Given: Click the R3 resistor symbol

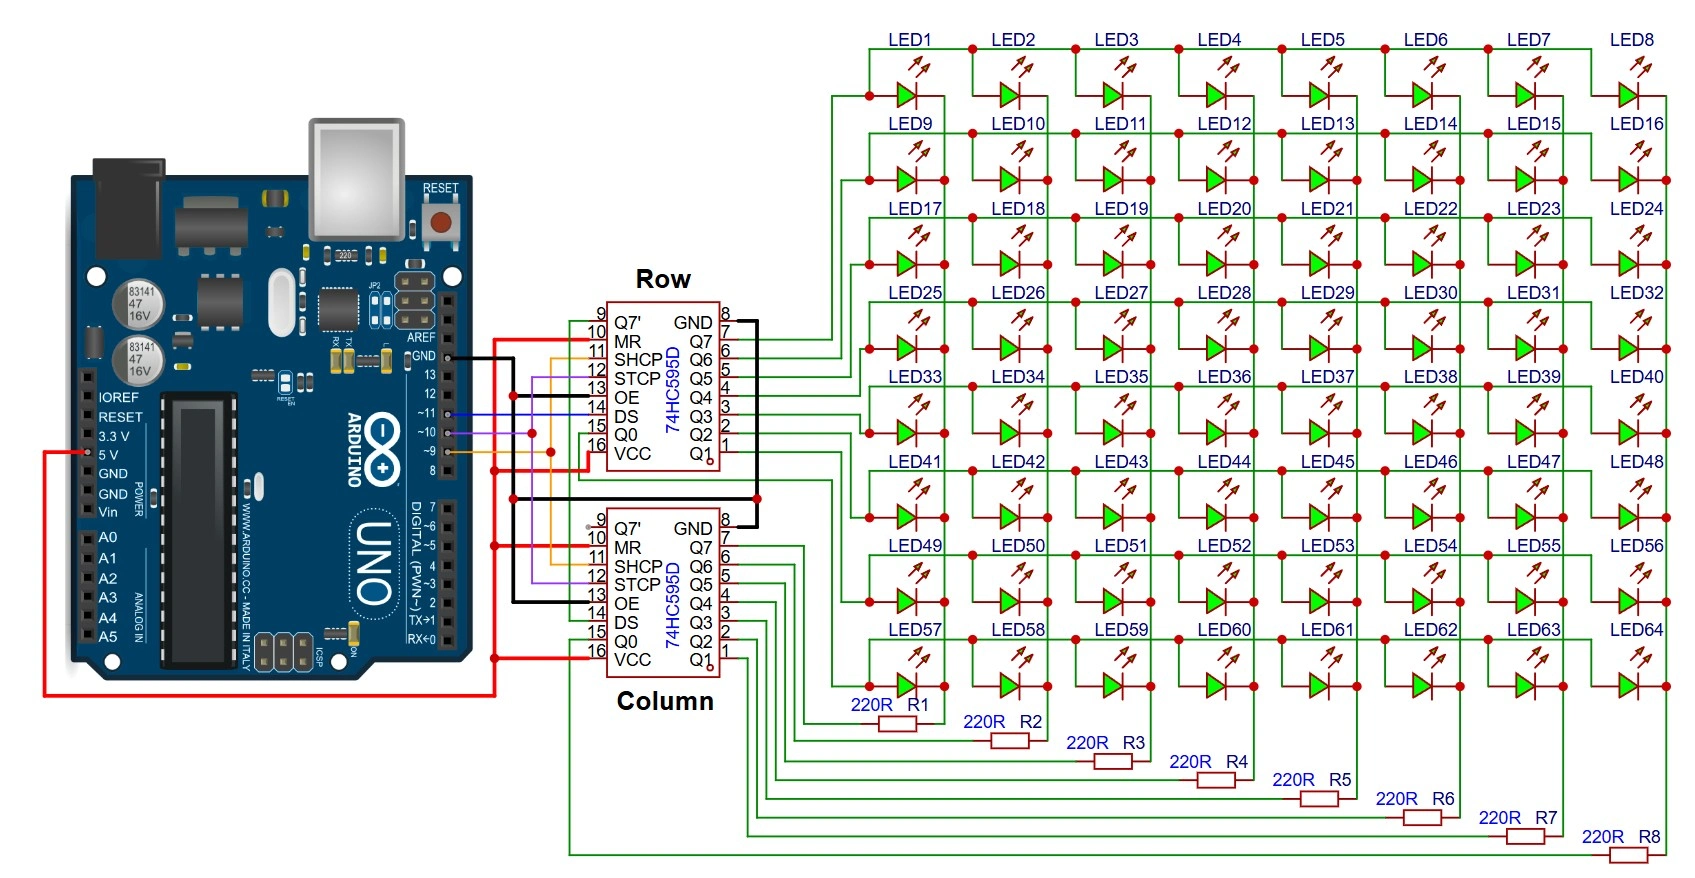Looking at the screenshot, I should click(1113, 762).
